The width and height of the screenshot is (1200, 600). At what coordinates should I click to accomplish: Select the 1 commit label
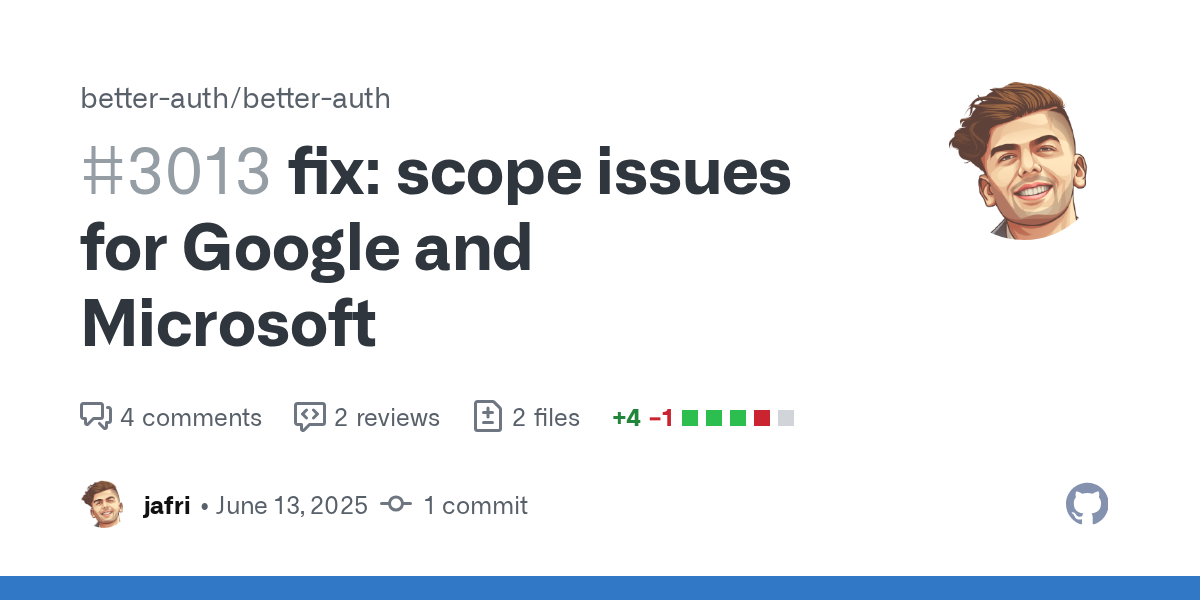click(475, 505)
